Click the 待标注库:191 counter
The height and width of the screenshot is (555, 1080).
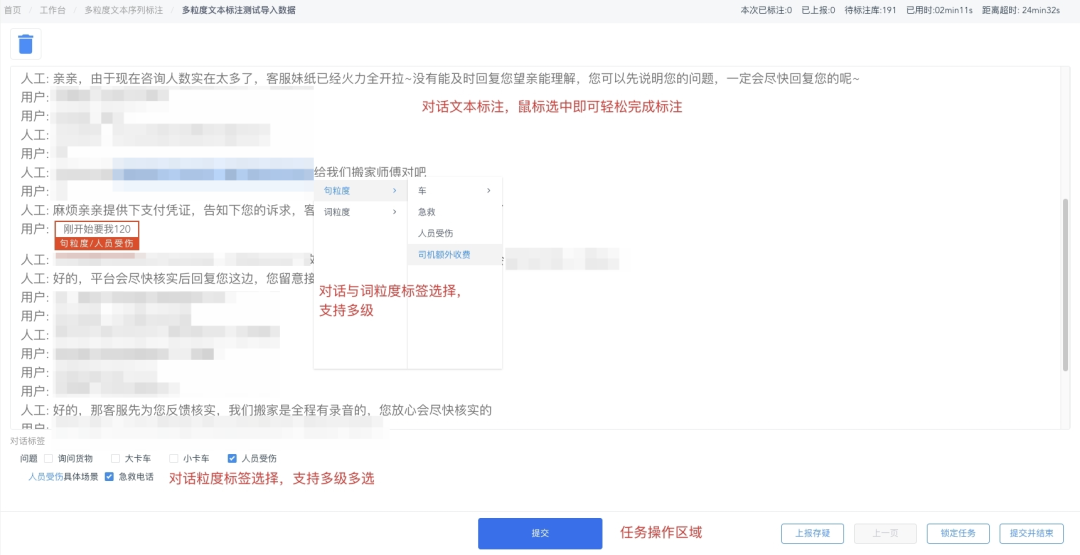(x=871, y=10)
